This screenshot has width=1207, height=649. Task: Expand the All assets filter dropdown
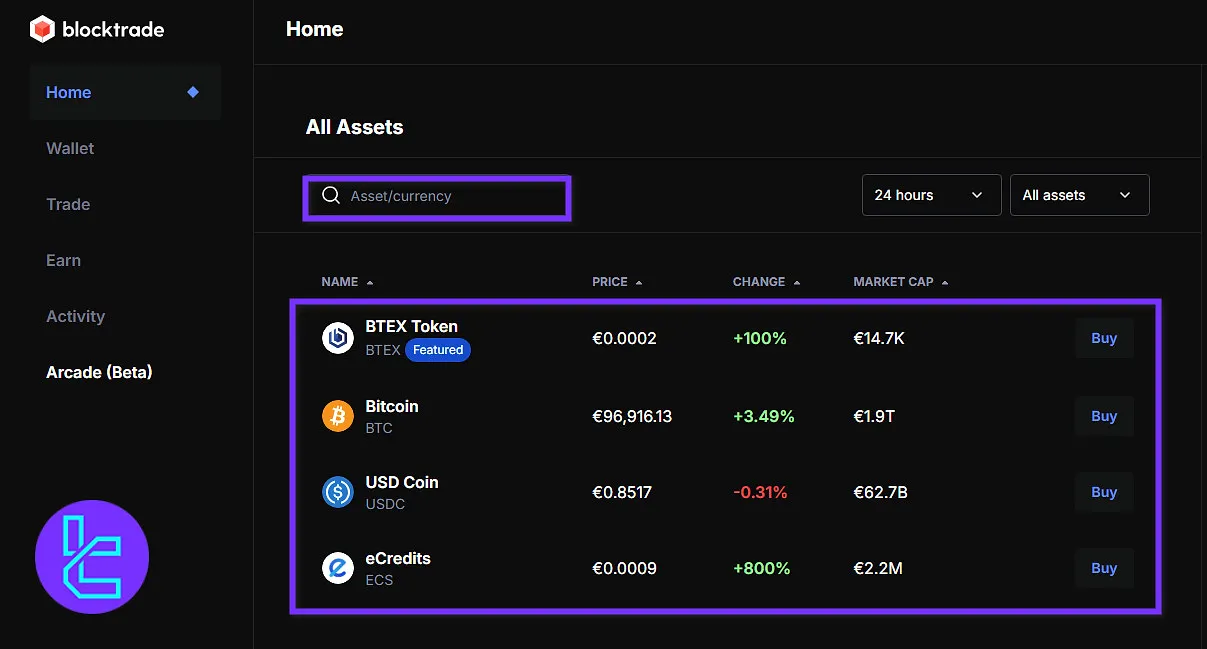click(1079, 195)
